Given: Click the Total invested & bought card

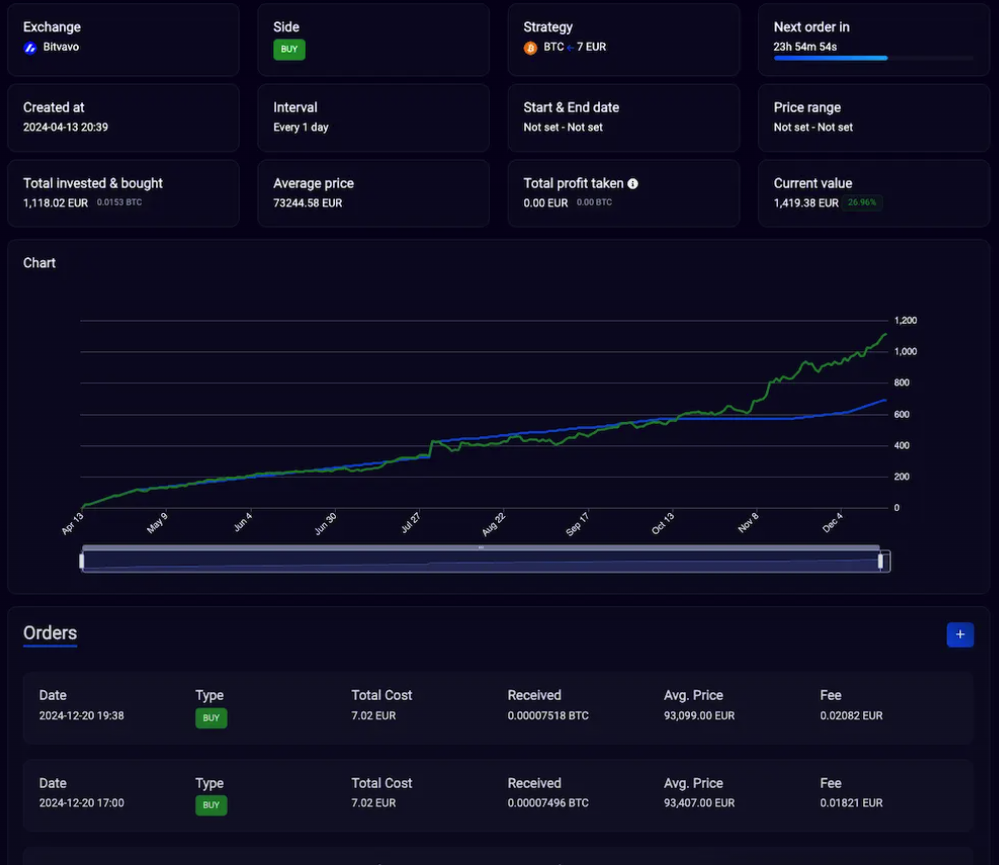Looking at the screenshot, I should point(123,193).
